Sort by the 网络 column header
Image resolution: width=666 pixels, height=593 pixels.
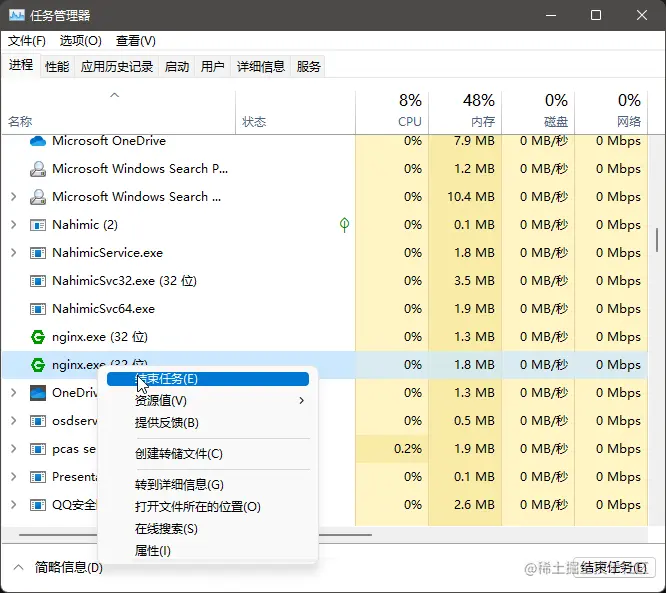(611, 113)
